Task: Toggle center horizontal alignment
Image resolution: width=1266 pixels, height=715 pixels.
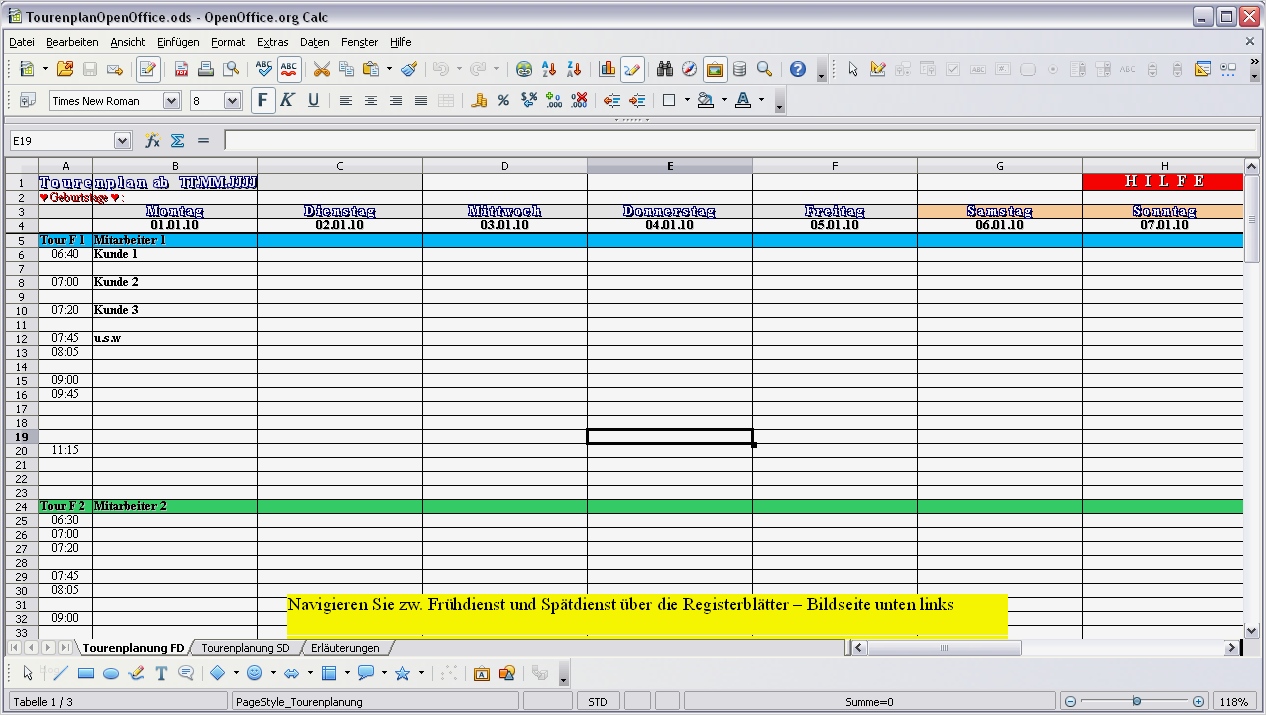Action: (x=371, y=100)
